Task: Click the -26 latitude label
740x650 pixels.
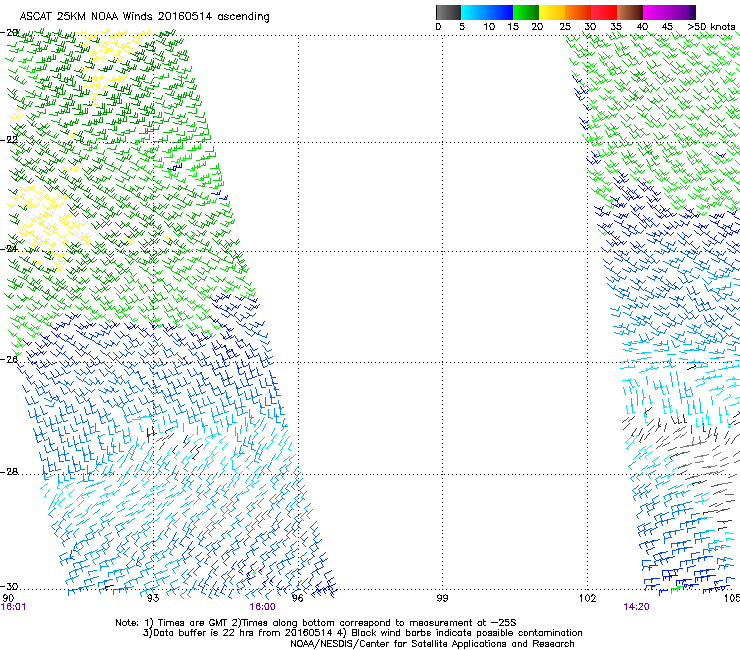Action: point(9,360)
